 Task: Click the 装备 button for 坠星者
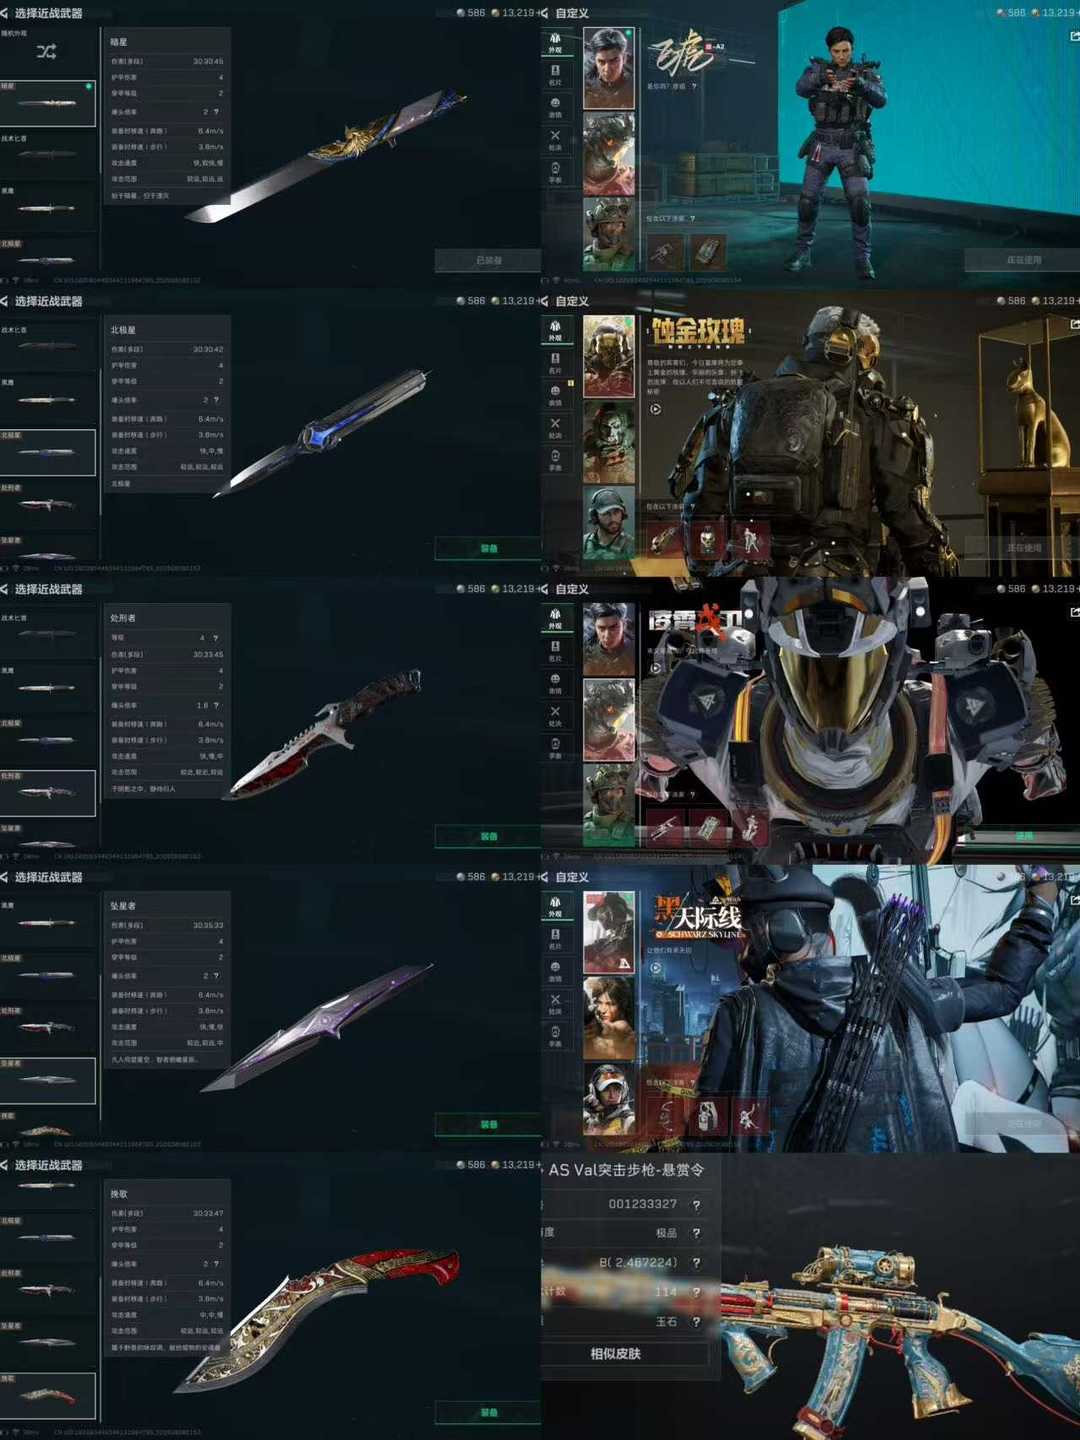[488, 1124]
